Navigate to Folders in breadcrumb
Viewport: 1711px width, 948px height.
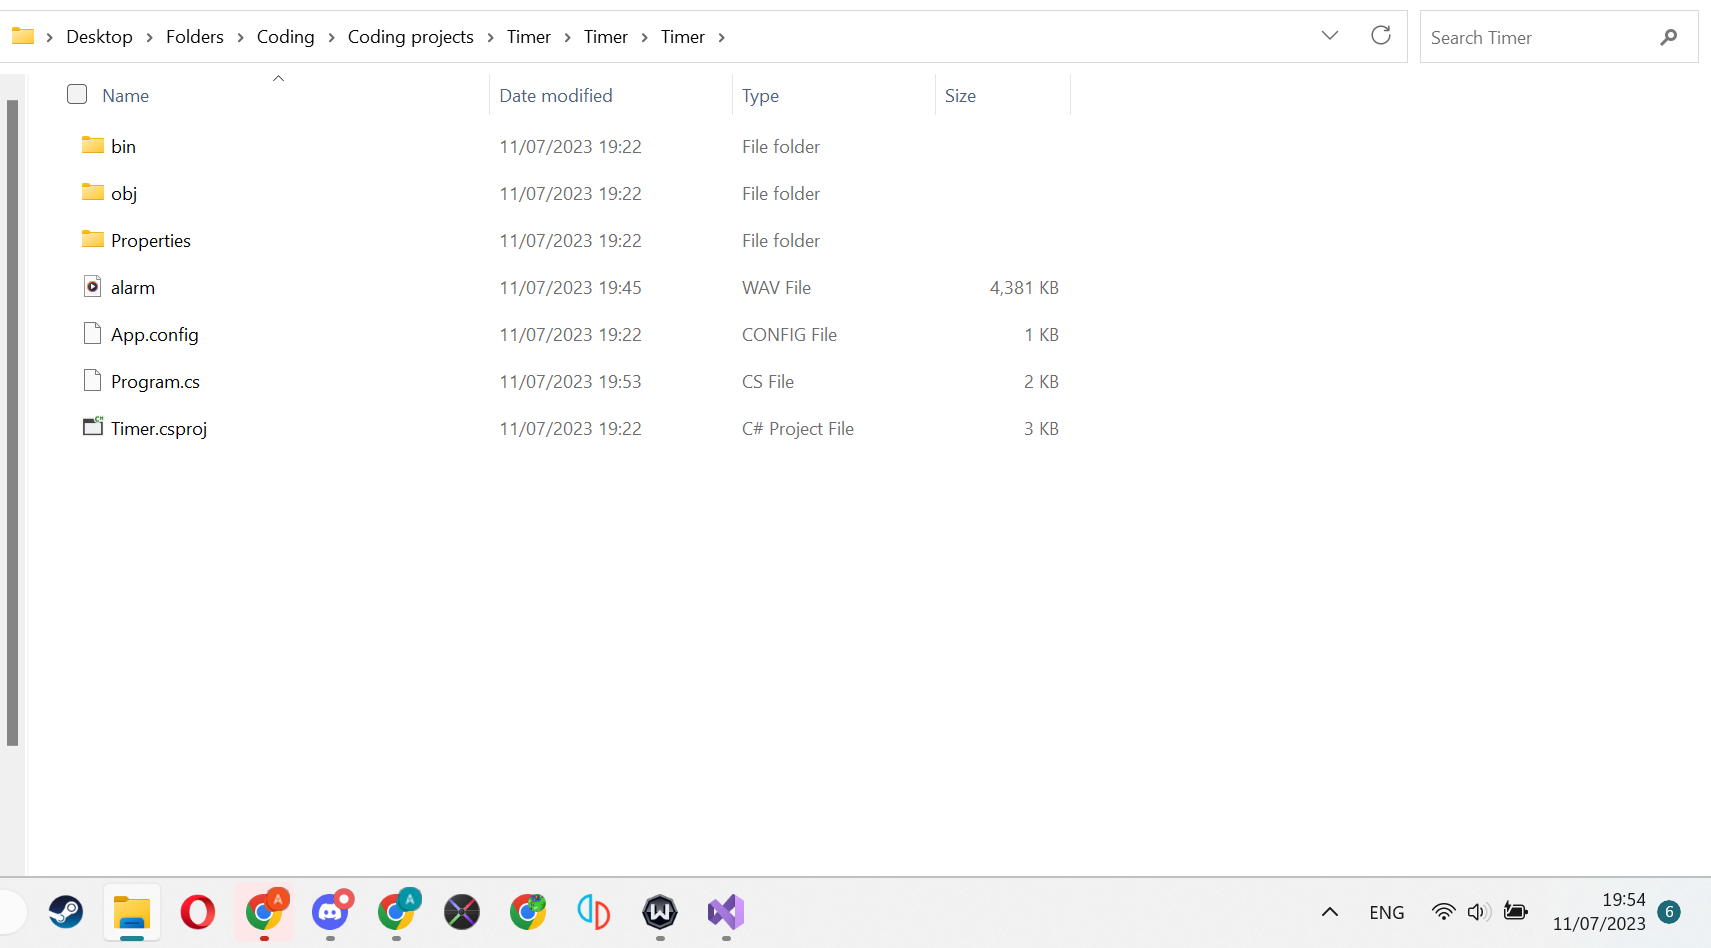point(195,37)
